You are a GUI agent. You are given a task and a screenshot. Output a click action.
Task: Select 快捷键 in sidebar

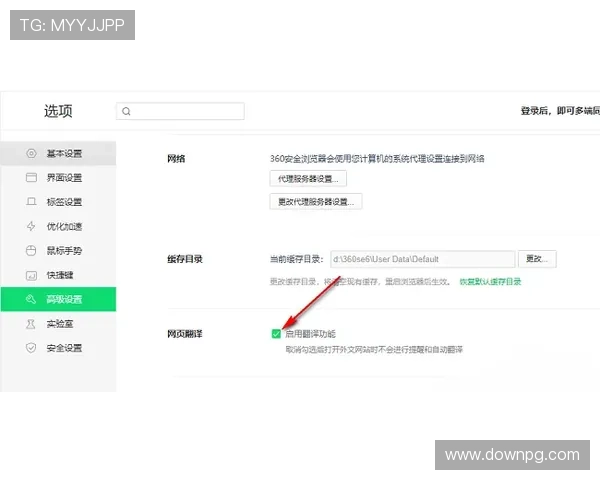[x=58, y=275]
